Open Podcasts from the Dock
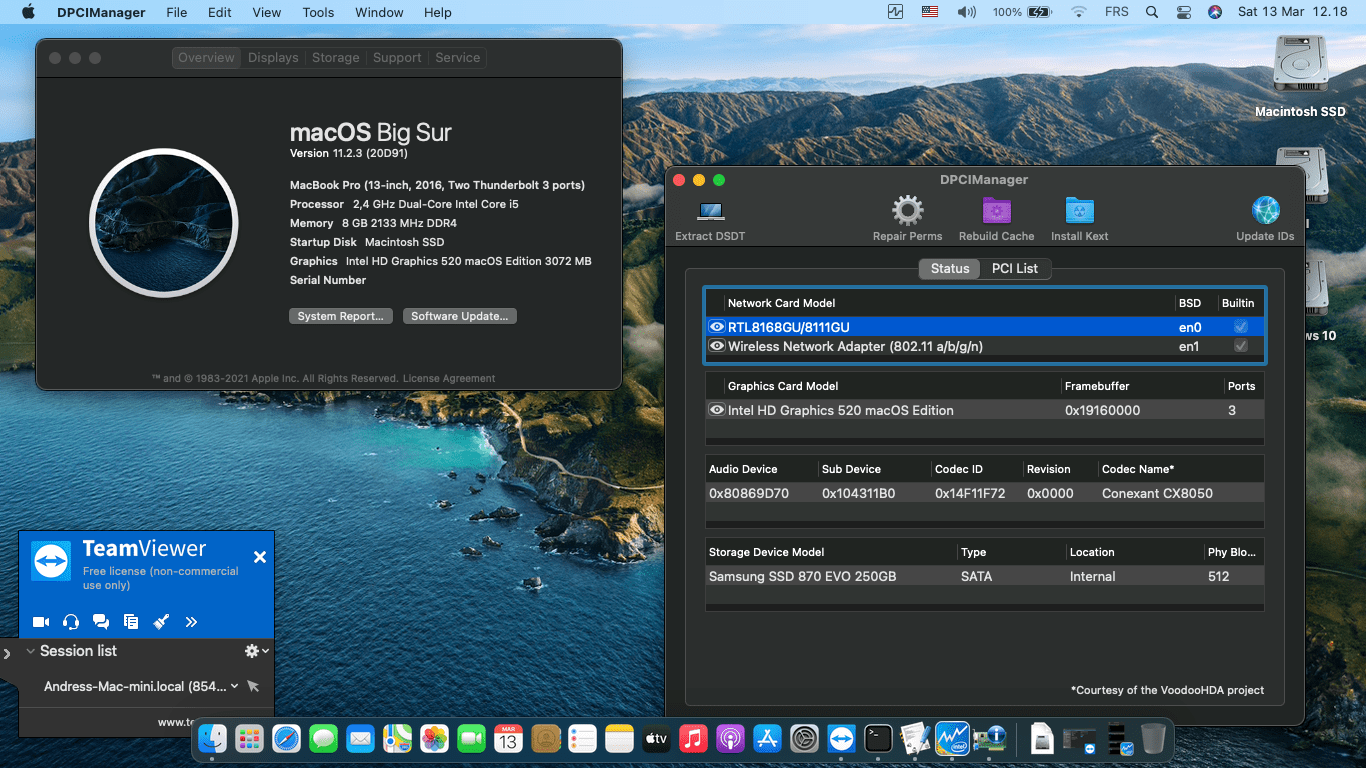Screen dimensions: 1366x768 [x=730, y=739]
